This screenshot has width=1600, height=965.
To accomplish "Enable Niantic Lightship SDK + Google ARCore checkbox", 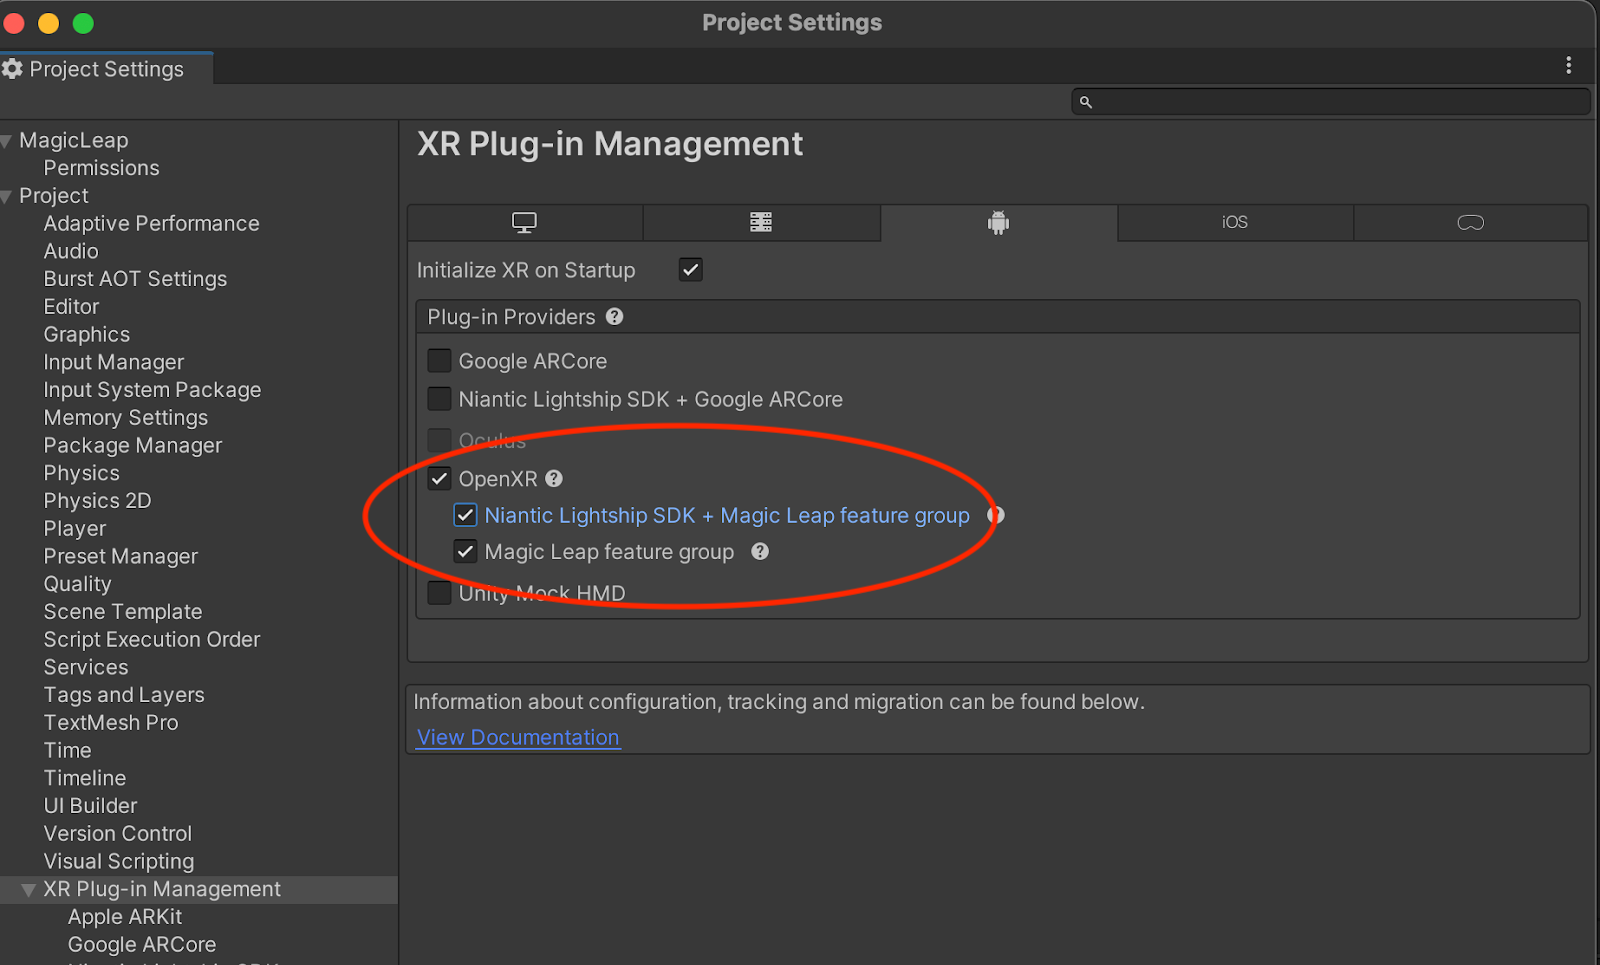I will coord(439,399).
